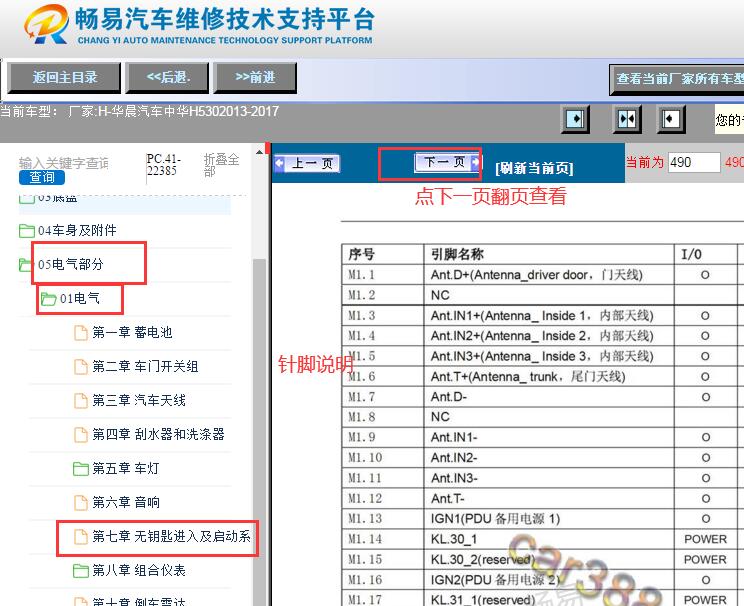Click document icon beside 第七章 无钥匙进入
This screenshot has width=744, height=606.
click(81, 537)
